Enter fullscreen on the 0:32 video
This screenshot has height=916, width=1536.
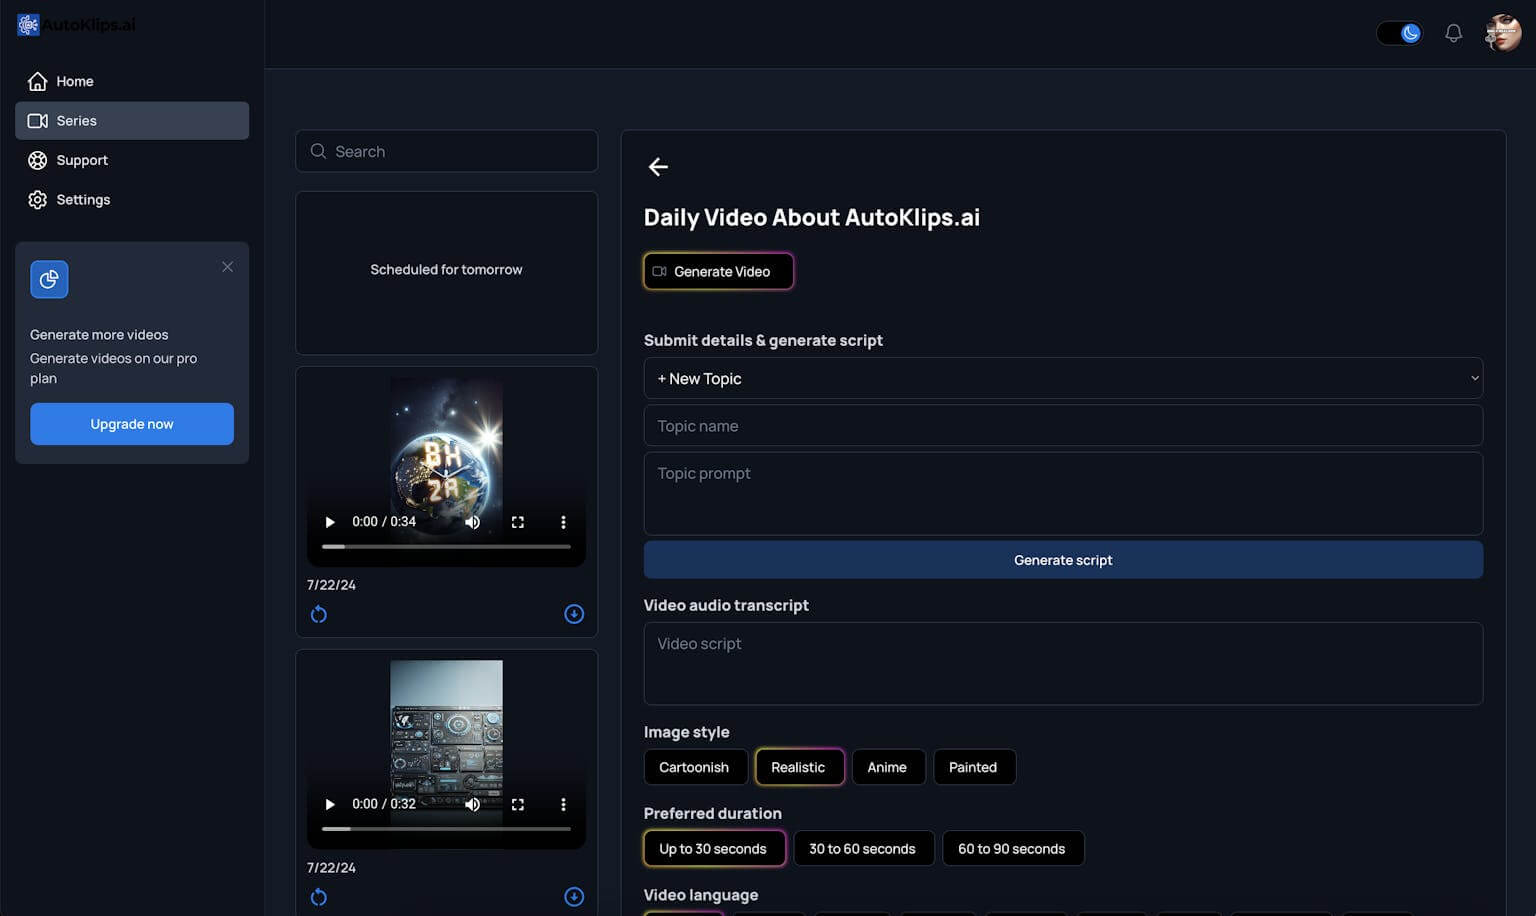(518, 804)
